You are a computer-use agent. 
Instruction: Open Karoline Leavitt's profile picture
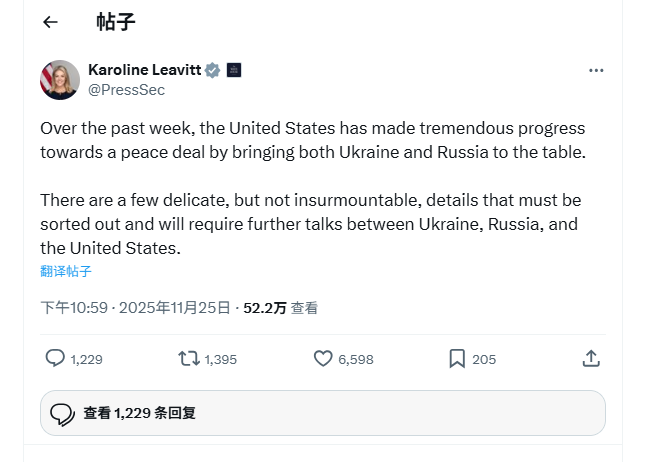60,80
